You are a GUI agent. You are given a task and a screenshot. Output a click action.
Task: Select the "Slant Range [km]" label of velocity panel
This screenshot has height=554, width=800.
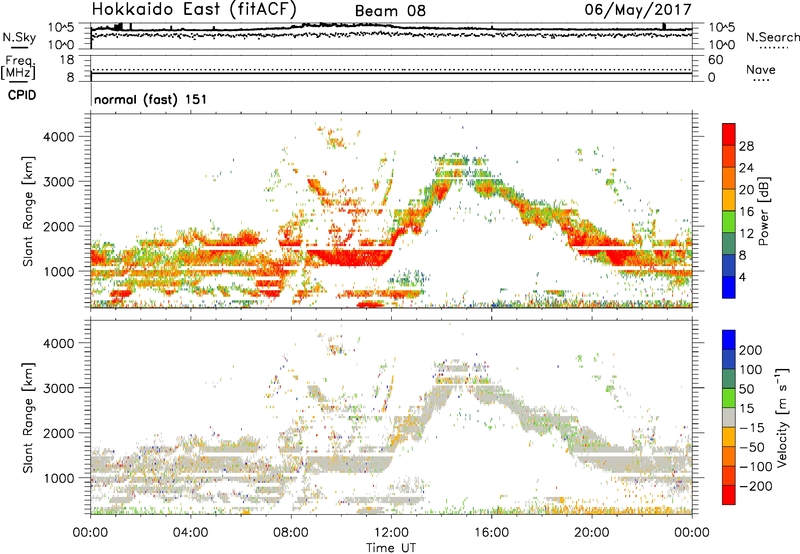click(x=28, y=418)
